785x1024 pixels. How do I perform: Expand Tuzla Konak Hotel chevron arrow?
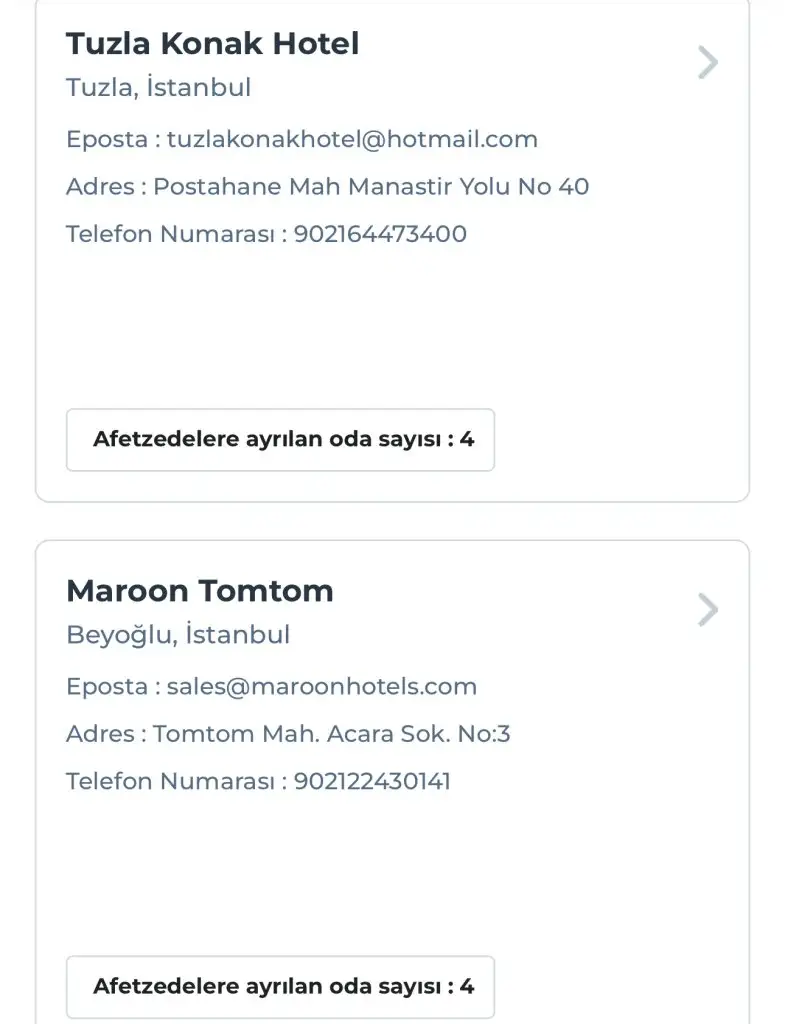tap(708, 63)
